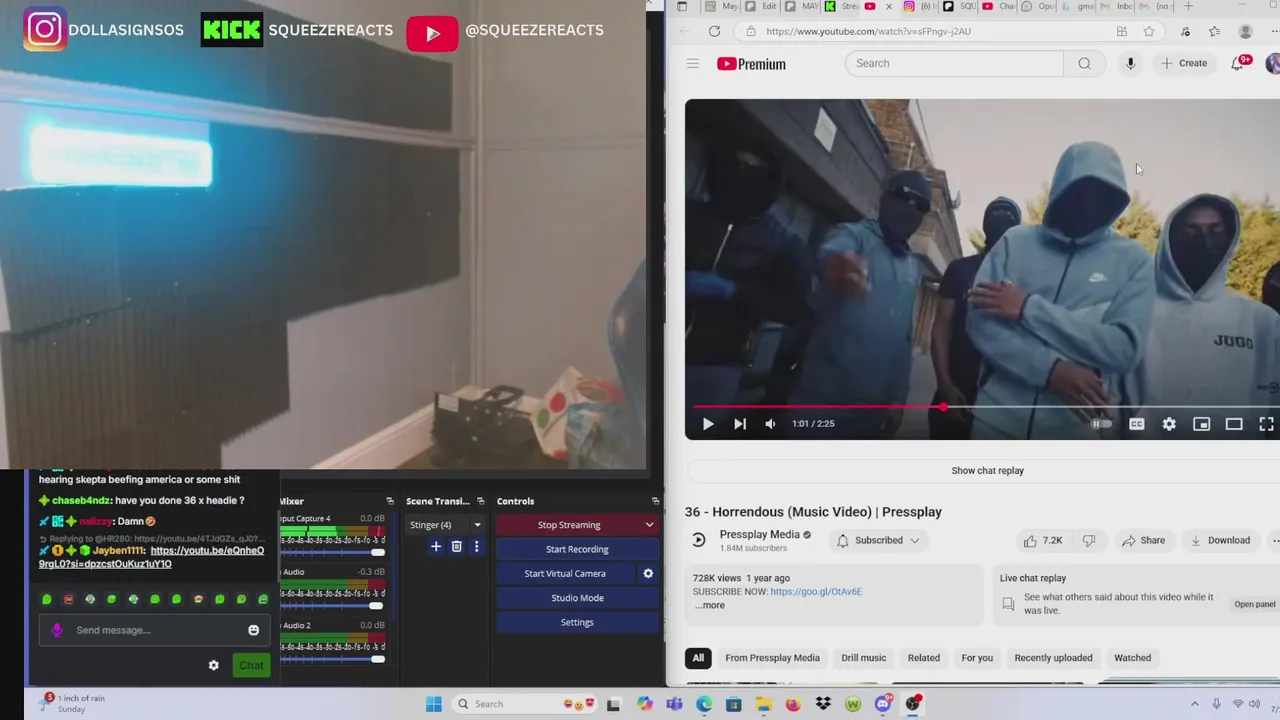The height and width of the screenshot is (720, 1280).
Task: Open Windows Start menu
Action: coord(434,704)
